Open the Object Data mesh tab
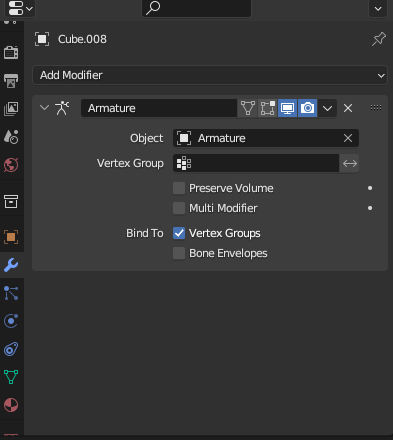The height and width of the screenshot is (440, 393). click(x=11, y=377)
